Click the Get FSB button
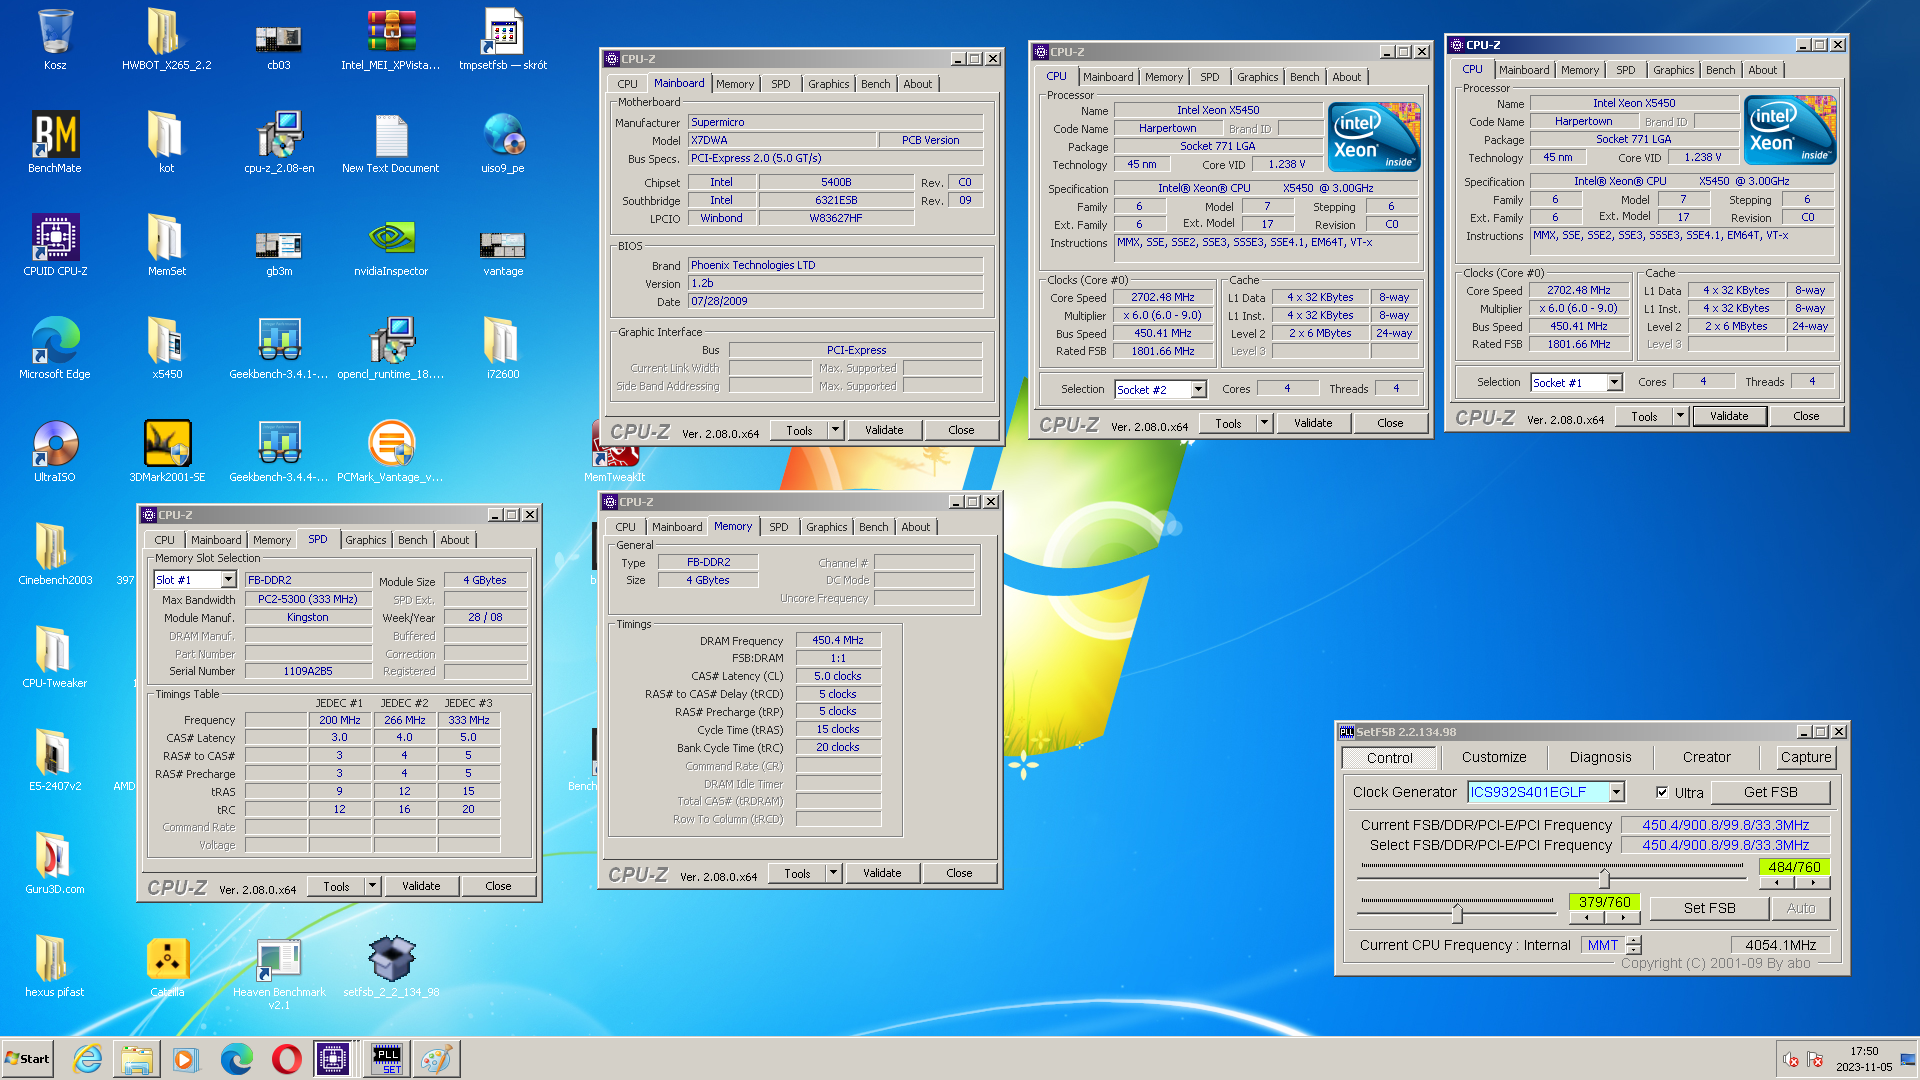The image size is (1920, 1080). (x=1770, y=792)
